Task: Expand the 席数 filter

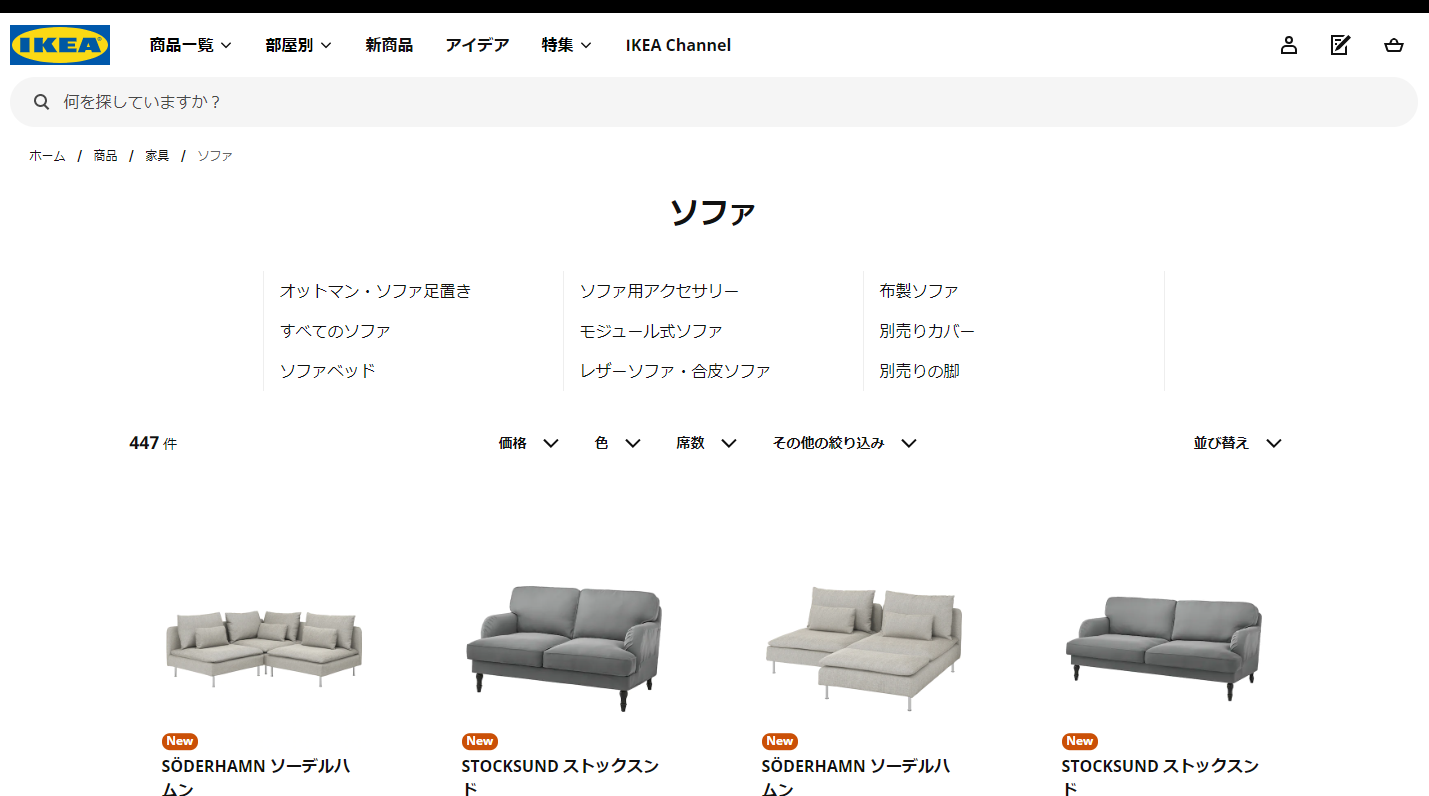Action: tap(707, 443)
